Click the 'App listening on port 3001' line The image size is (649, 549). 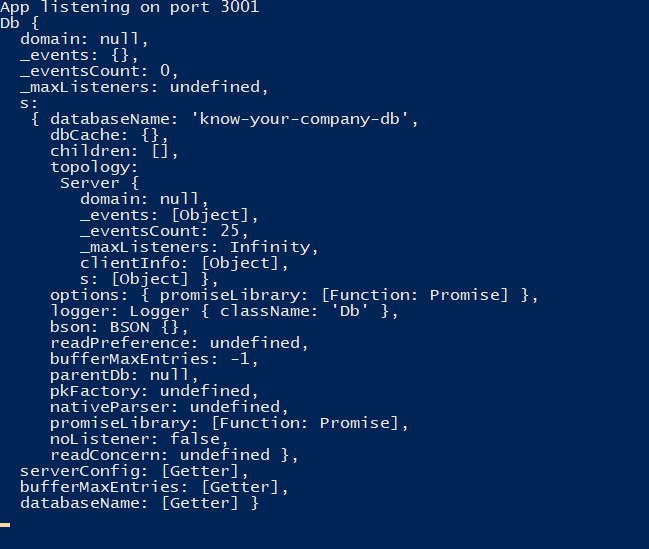[x=130, y=8]
